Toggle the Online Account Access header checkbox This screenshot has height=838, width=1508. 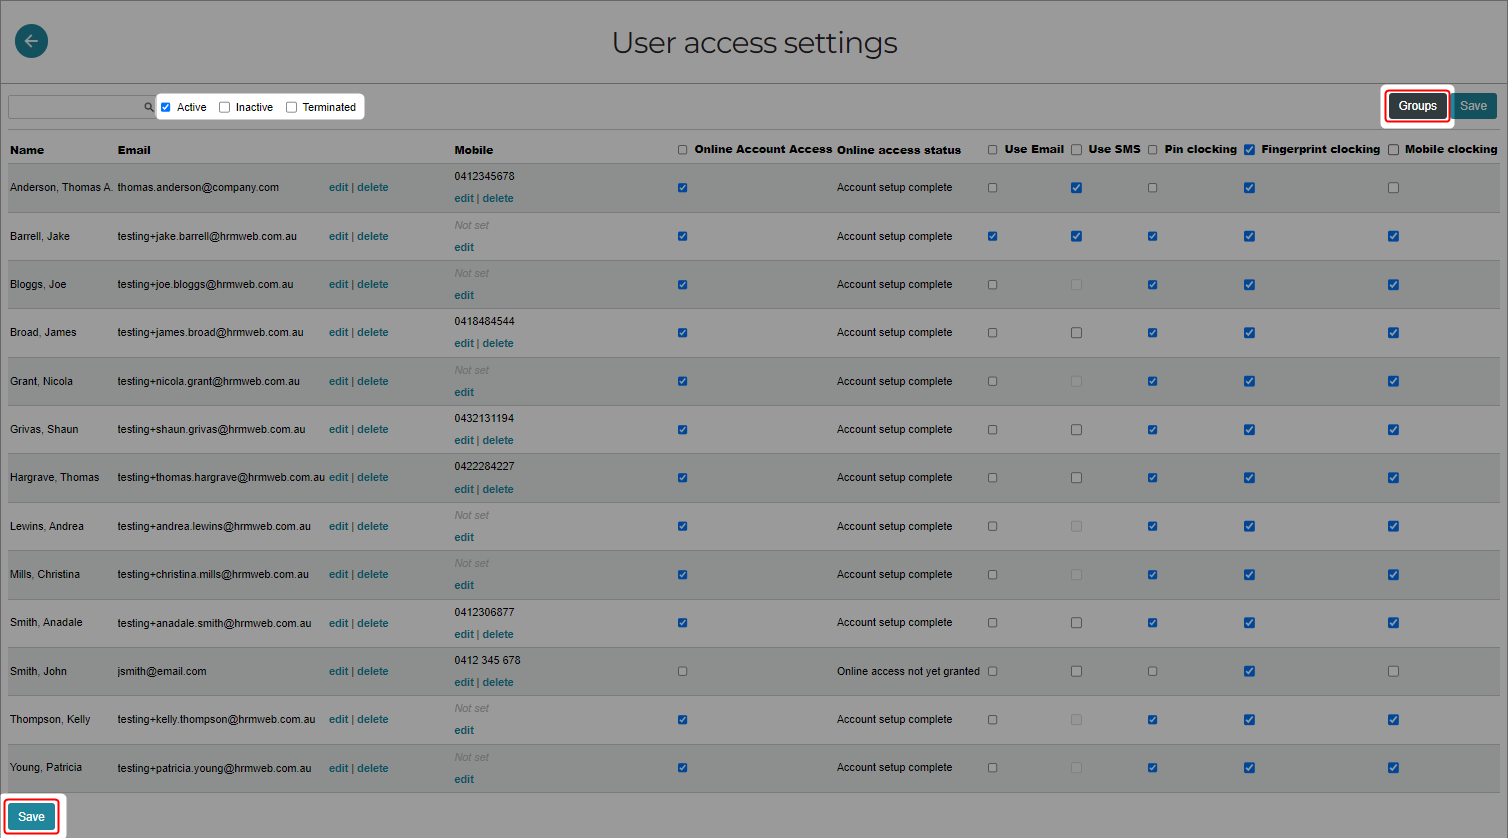pyautogui.click(x=682, y=150)
